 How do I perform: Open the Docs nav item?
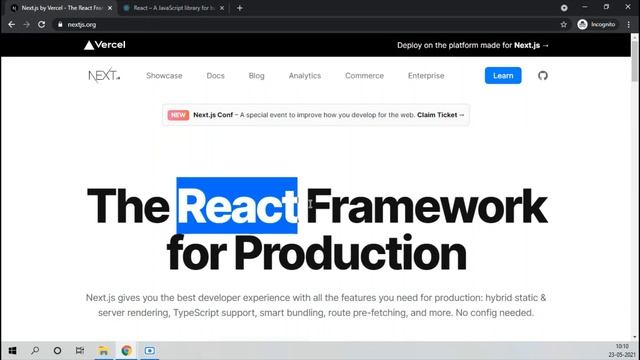click(x=216, y=76)
